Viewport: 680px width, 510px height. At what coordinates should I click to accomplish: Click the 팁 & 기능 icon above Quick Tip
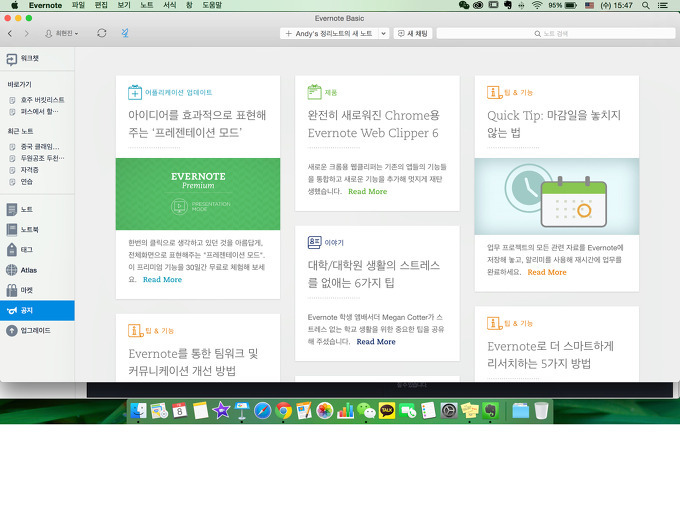click(494, 92)
